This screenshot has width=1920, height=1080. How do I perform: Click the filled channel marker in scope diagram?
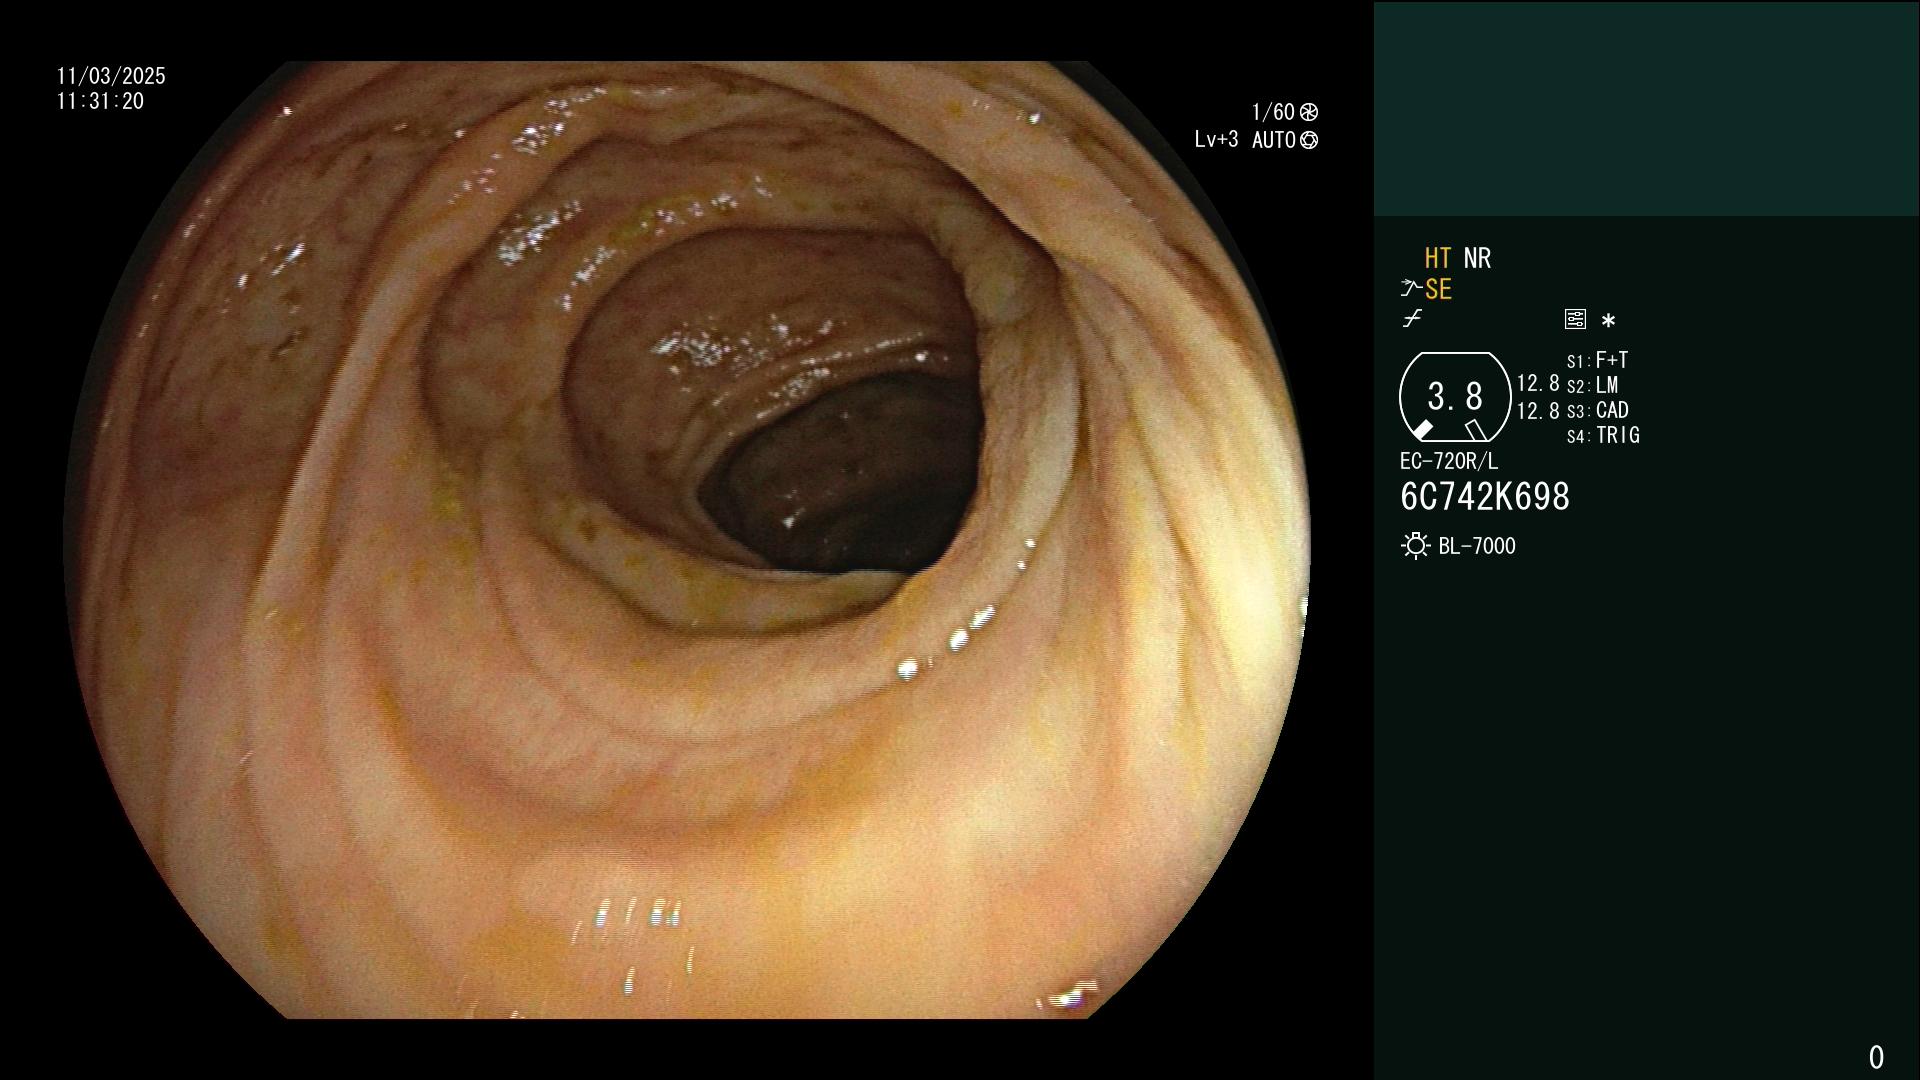pos(1422,430)
